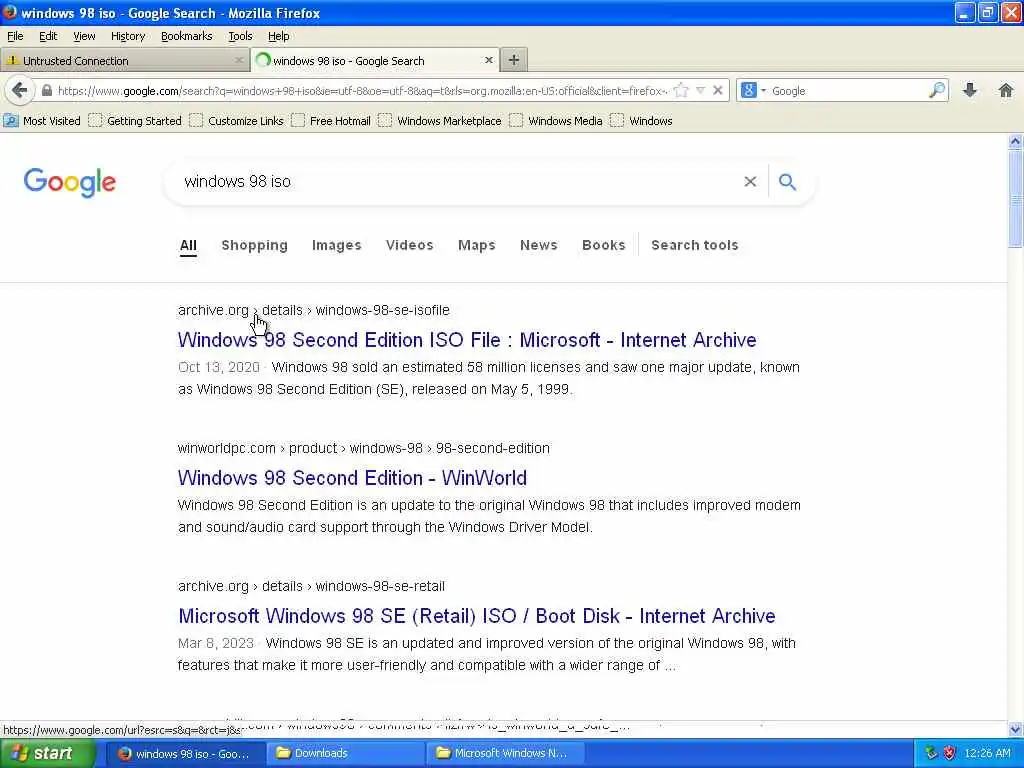Viewport: 1024px width, 768px height.
Task: Click the Free Hotmail bookmark
Action: [331, 121]
